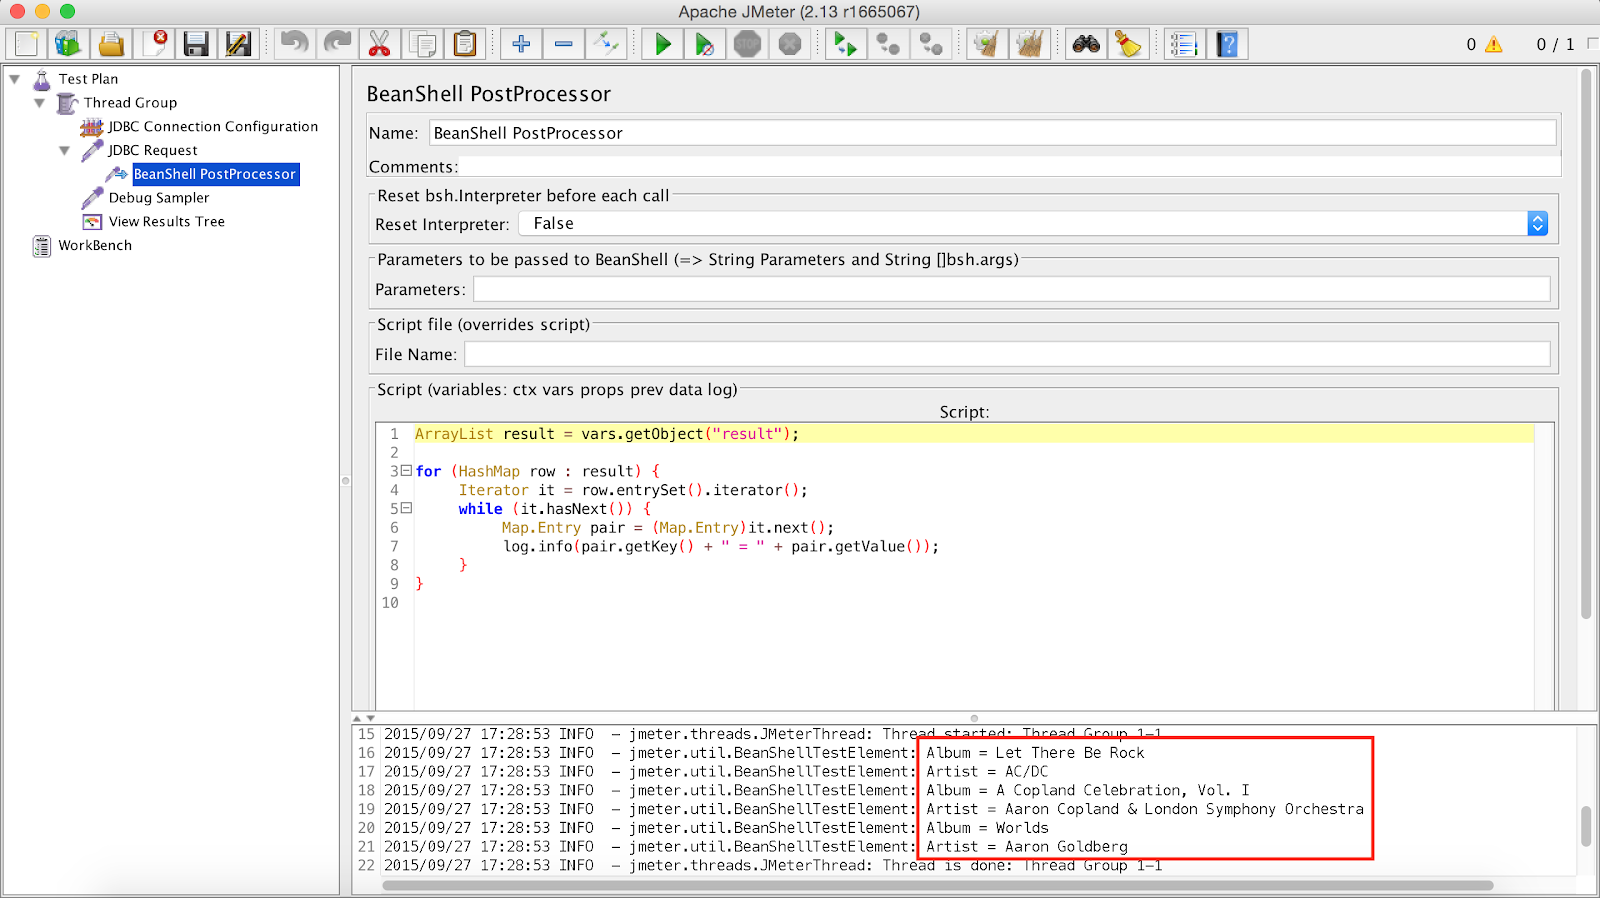Click the Save test plan floppy icon
This screenshot has height=898, width=1600.
coord(196,44)
